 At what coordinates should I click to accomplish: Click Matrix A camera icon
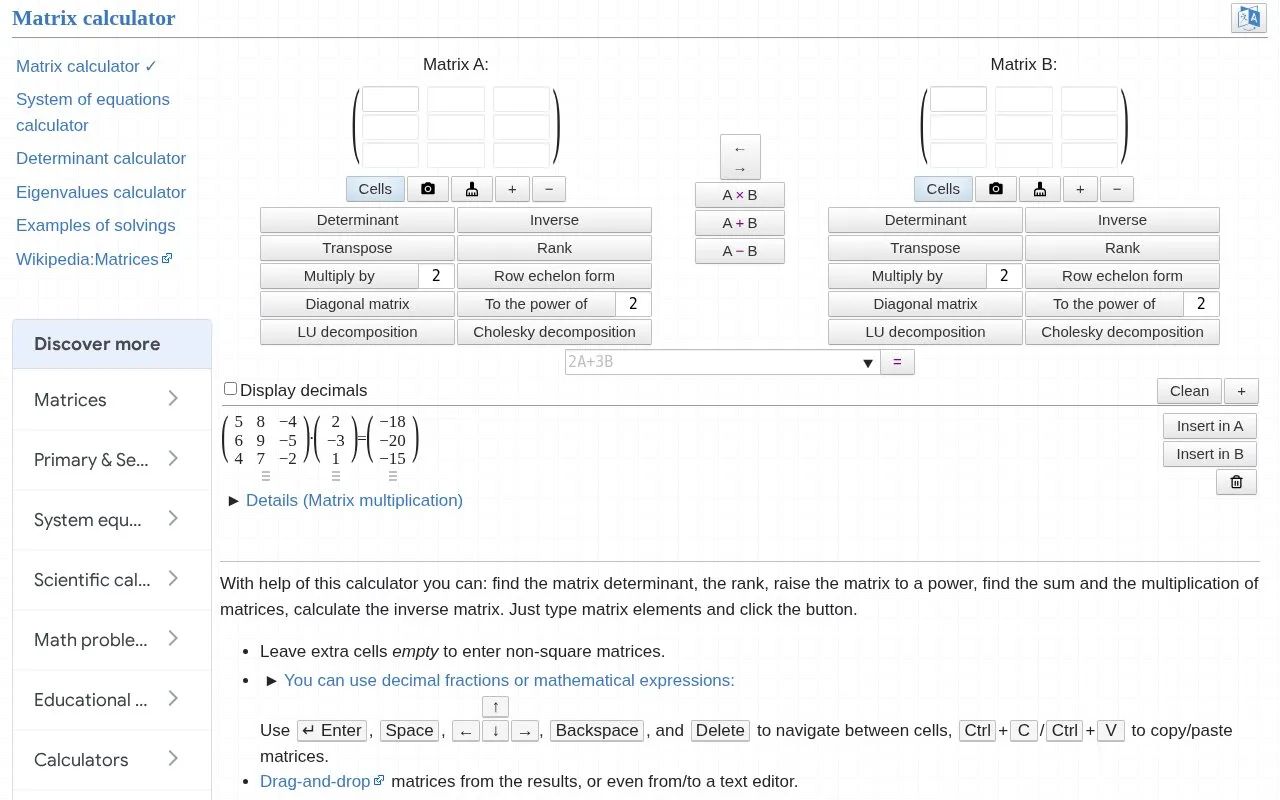click(x=428, y=189)
